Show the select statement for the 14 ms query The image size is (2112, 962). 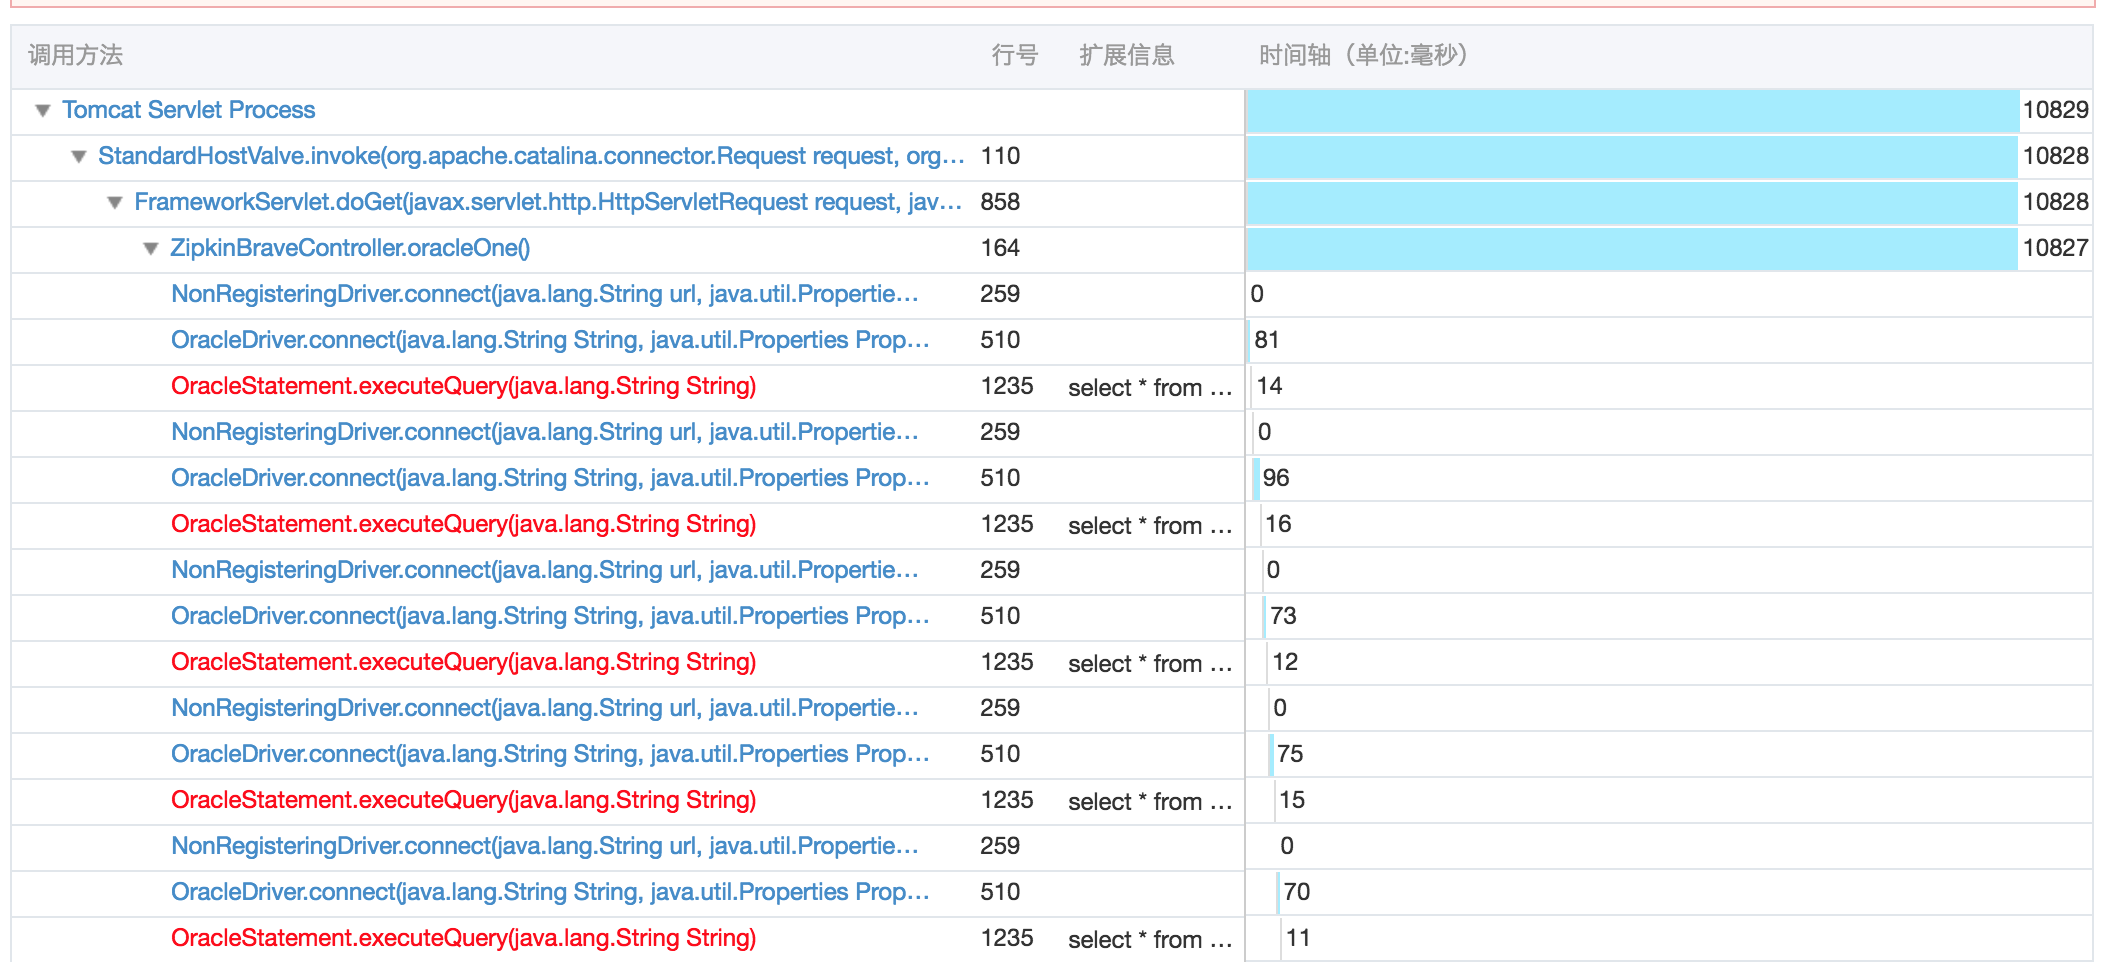(x=1150, y=388)
